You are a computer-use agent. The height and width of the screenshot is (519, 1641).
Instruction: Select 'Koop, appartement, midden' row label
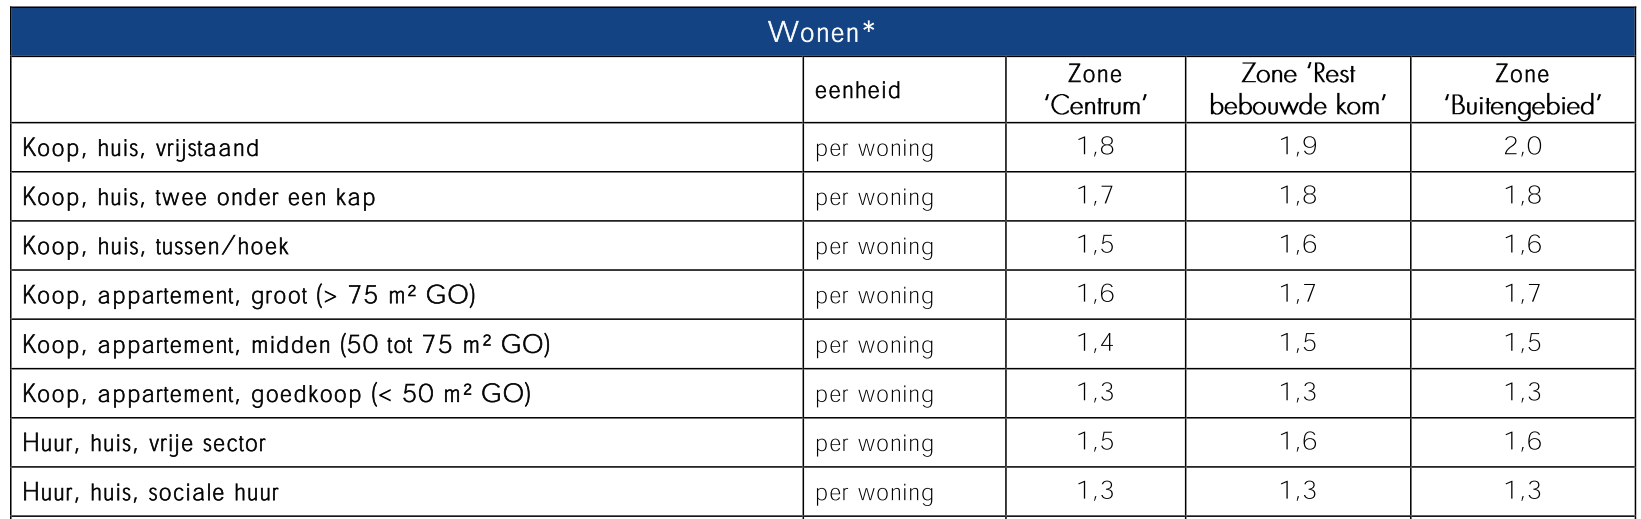tap(286, 345)
